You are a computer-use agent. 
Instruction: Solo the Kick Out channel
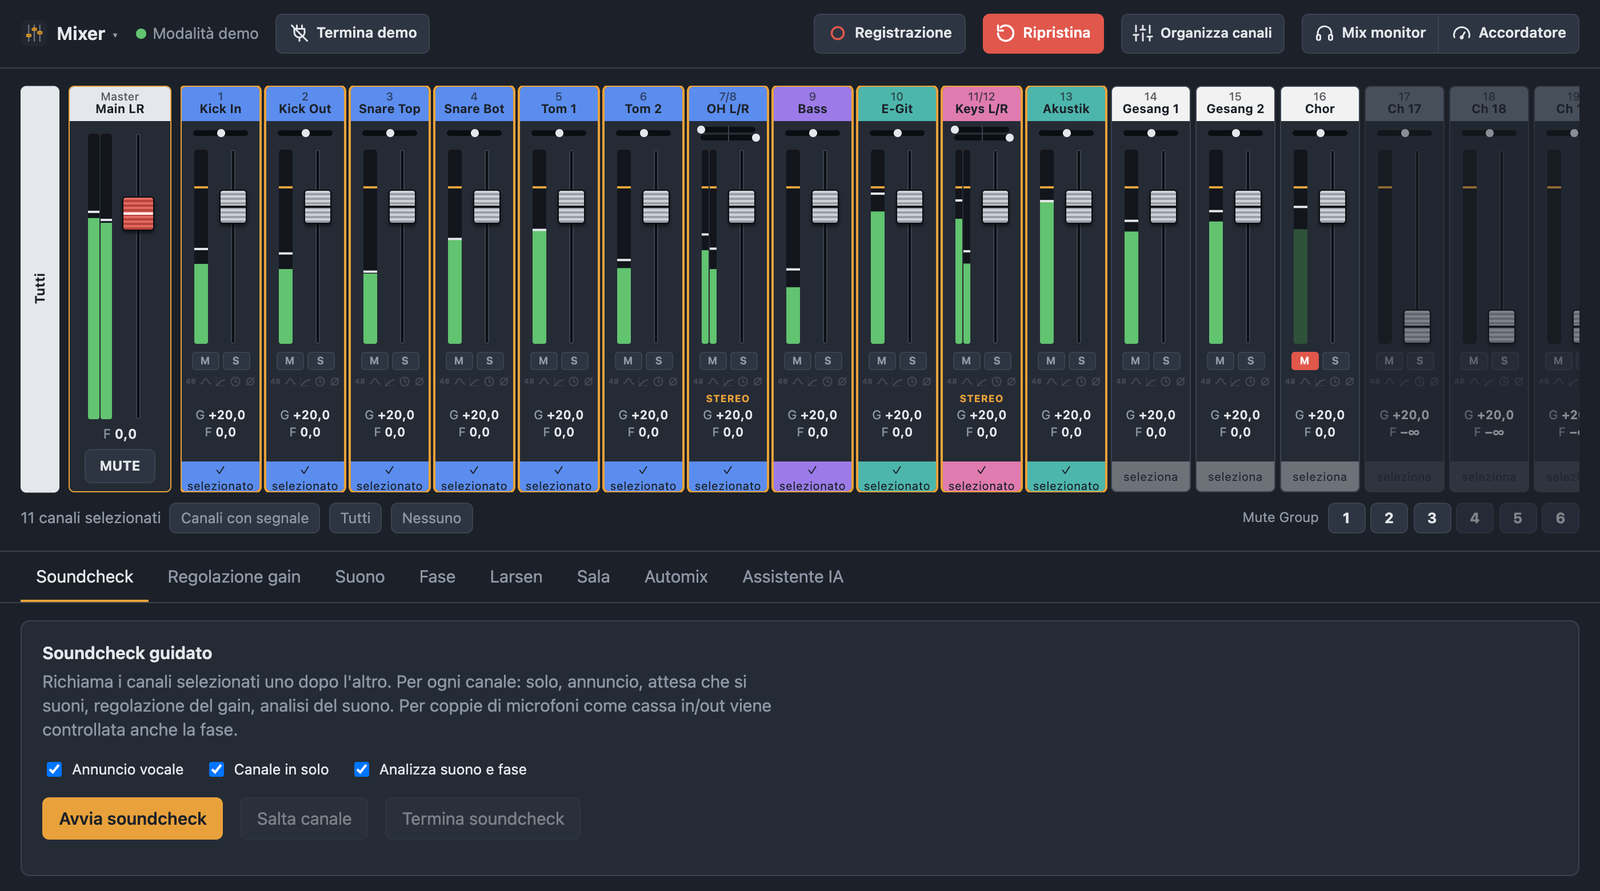[320, 361]
